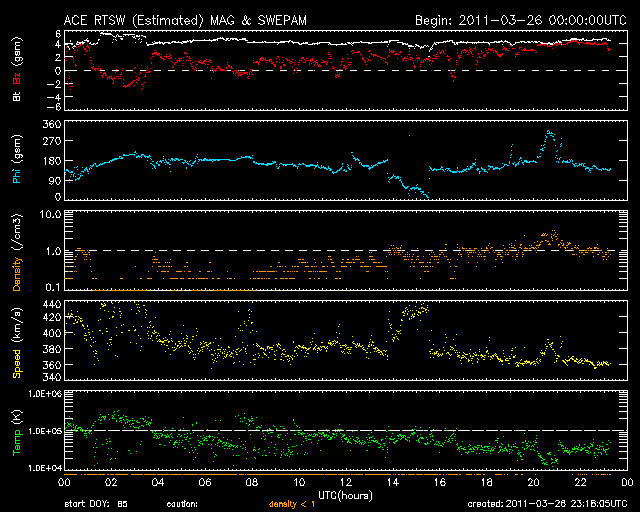The width and height of the screenshot is (640, 512).
Task: Click the '270' tick label on Phi panel
Action: (x=52, y=141)
